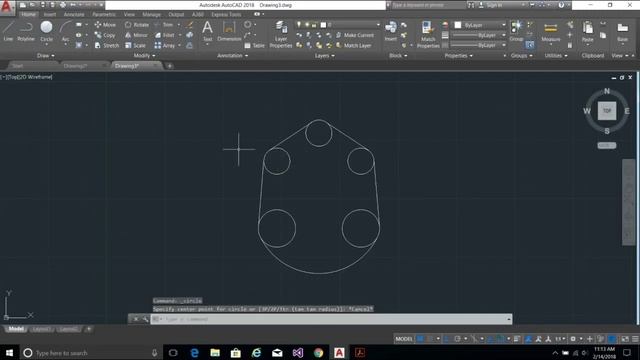Open the Insert ribbon tab
Screen dimensions: 640x360
click(50, 14)
